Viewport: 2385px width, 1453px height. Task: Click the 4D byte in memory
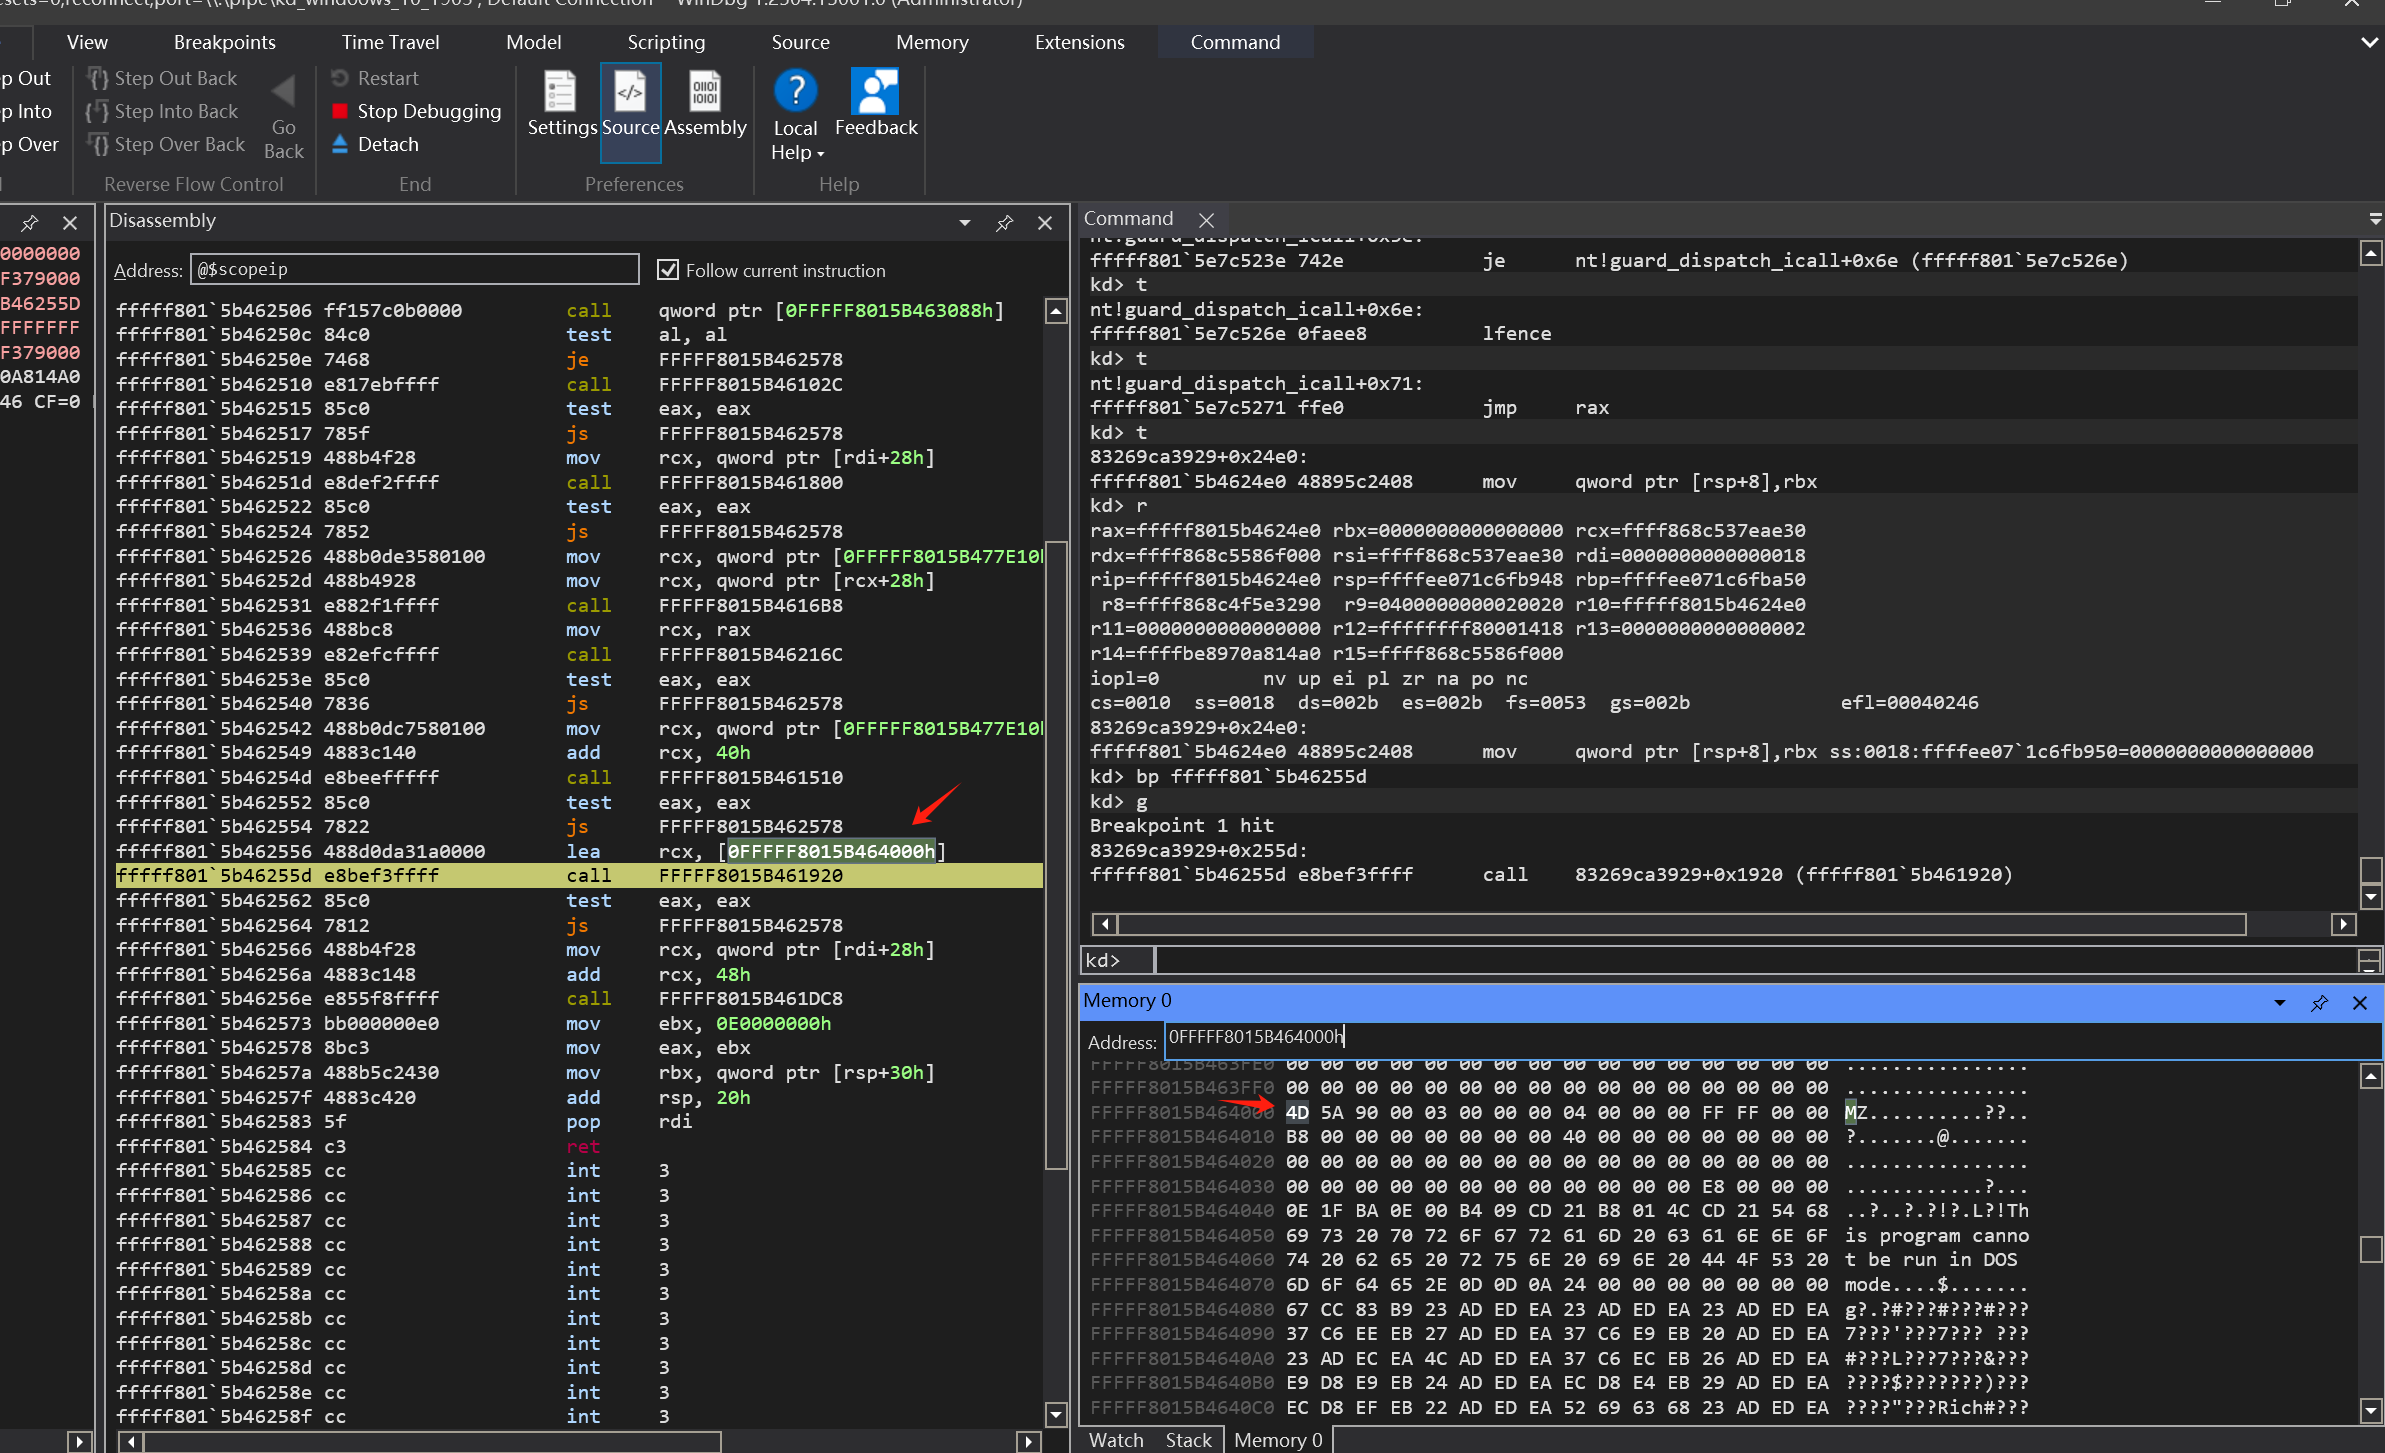pyautogui.click(x=1297, y=1112)
